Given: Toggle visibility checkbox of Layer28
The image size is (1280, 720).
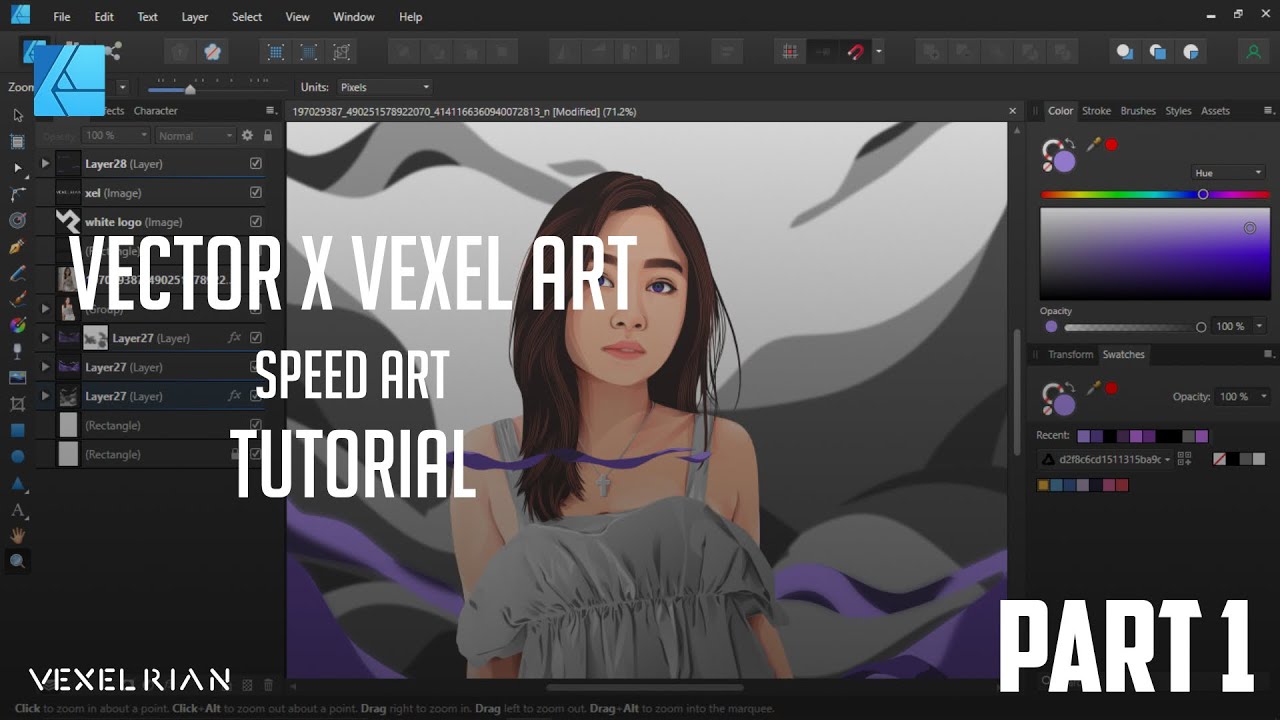Looking at the screenshot, I should (256, 163).
